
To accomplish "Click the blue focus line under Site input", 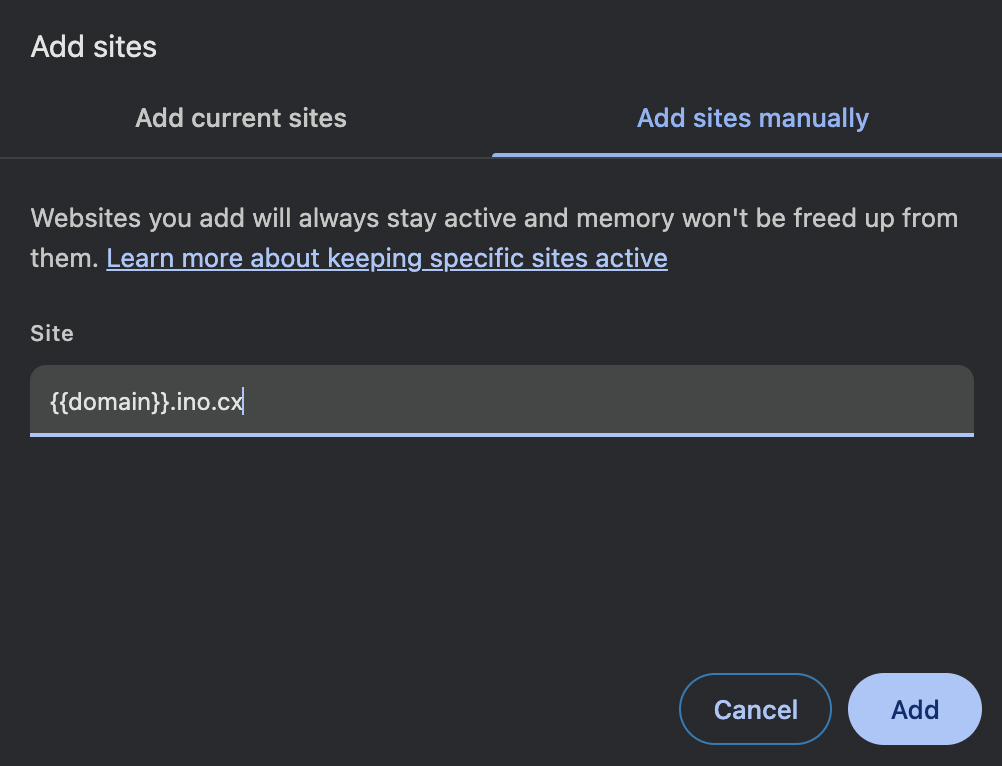I will pos(500,435).
